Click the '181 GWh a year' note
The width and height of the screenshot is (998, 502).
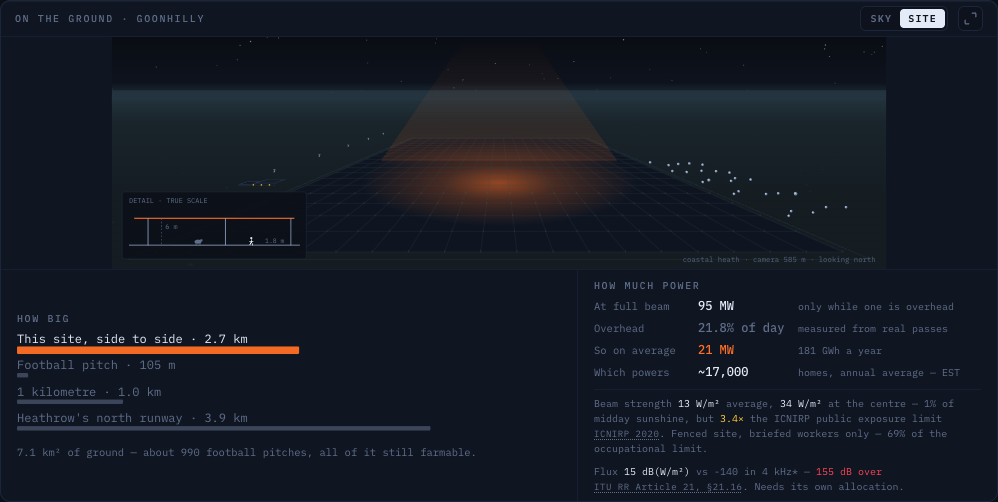point(840,351)
